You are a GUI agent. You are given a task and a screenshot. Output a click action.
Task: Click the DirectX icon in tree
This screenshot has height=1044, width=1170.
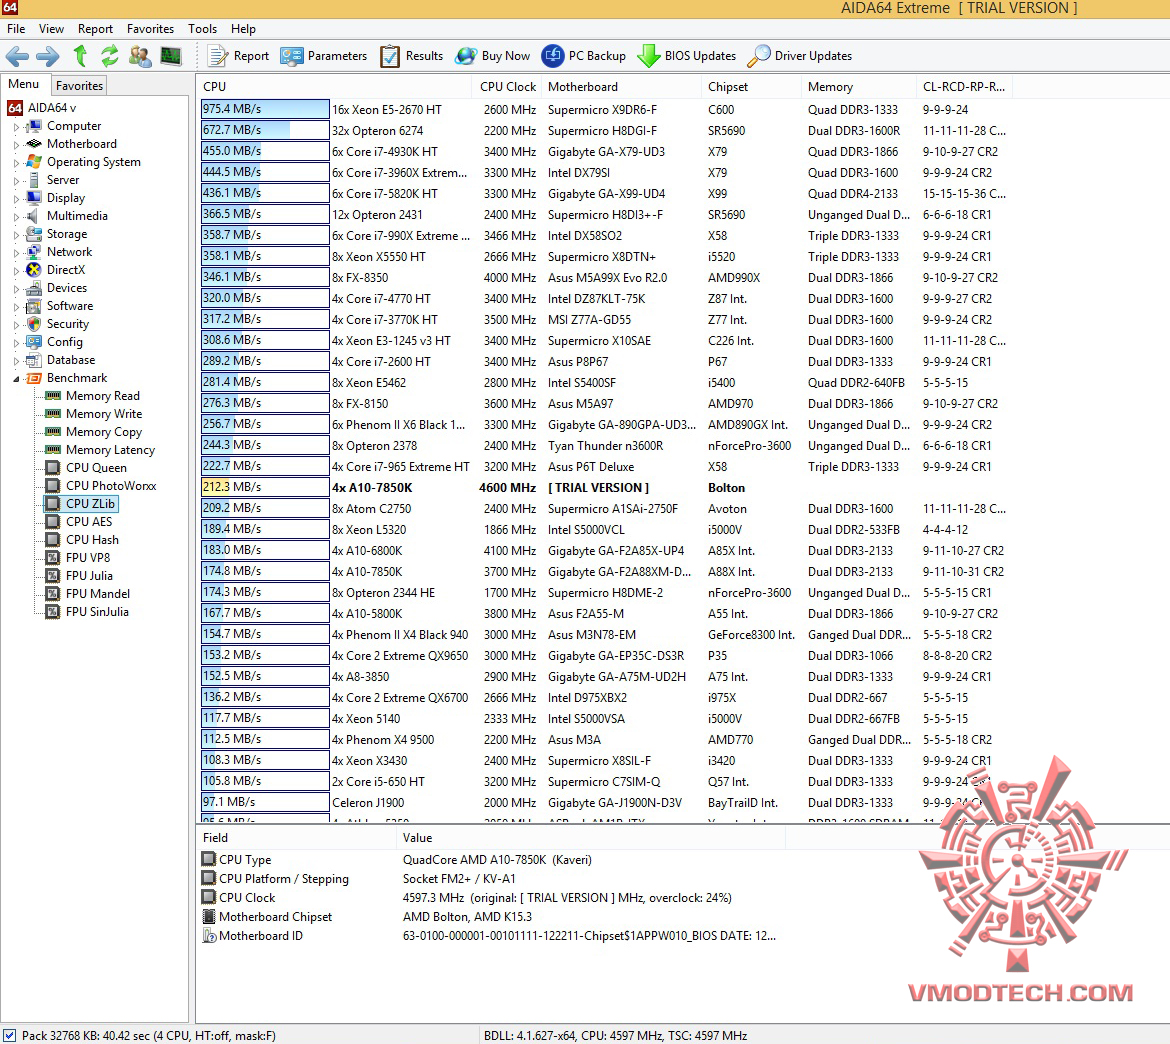(34, 270)
